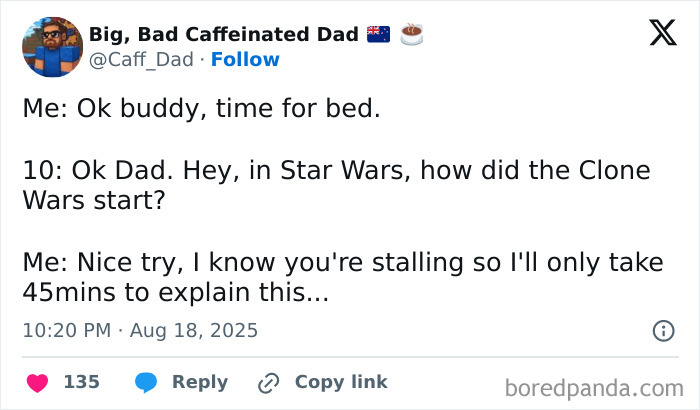
Task: Click the red heart like icon
Action: pyautogui.click(x=37, y=382)
